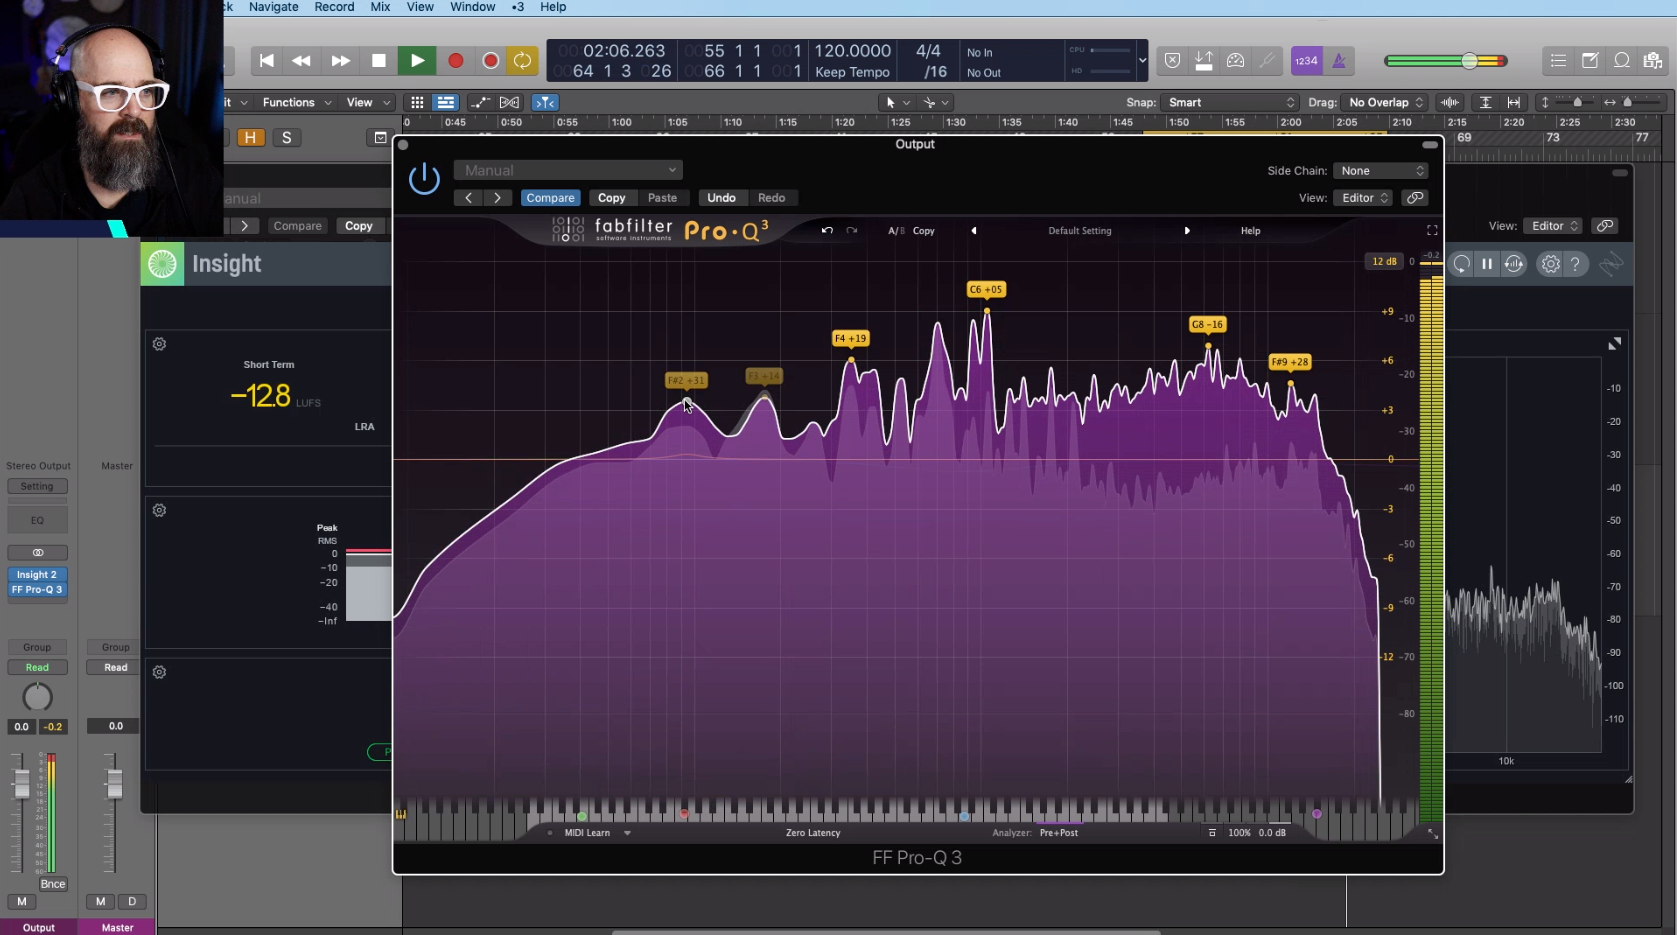This screenshot has width=1677, height=935.
Task: Open the Record menu in the menu bar
Action: click(334, 7)
